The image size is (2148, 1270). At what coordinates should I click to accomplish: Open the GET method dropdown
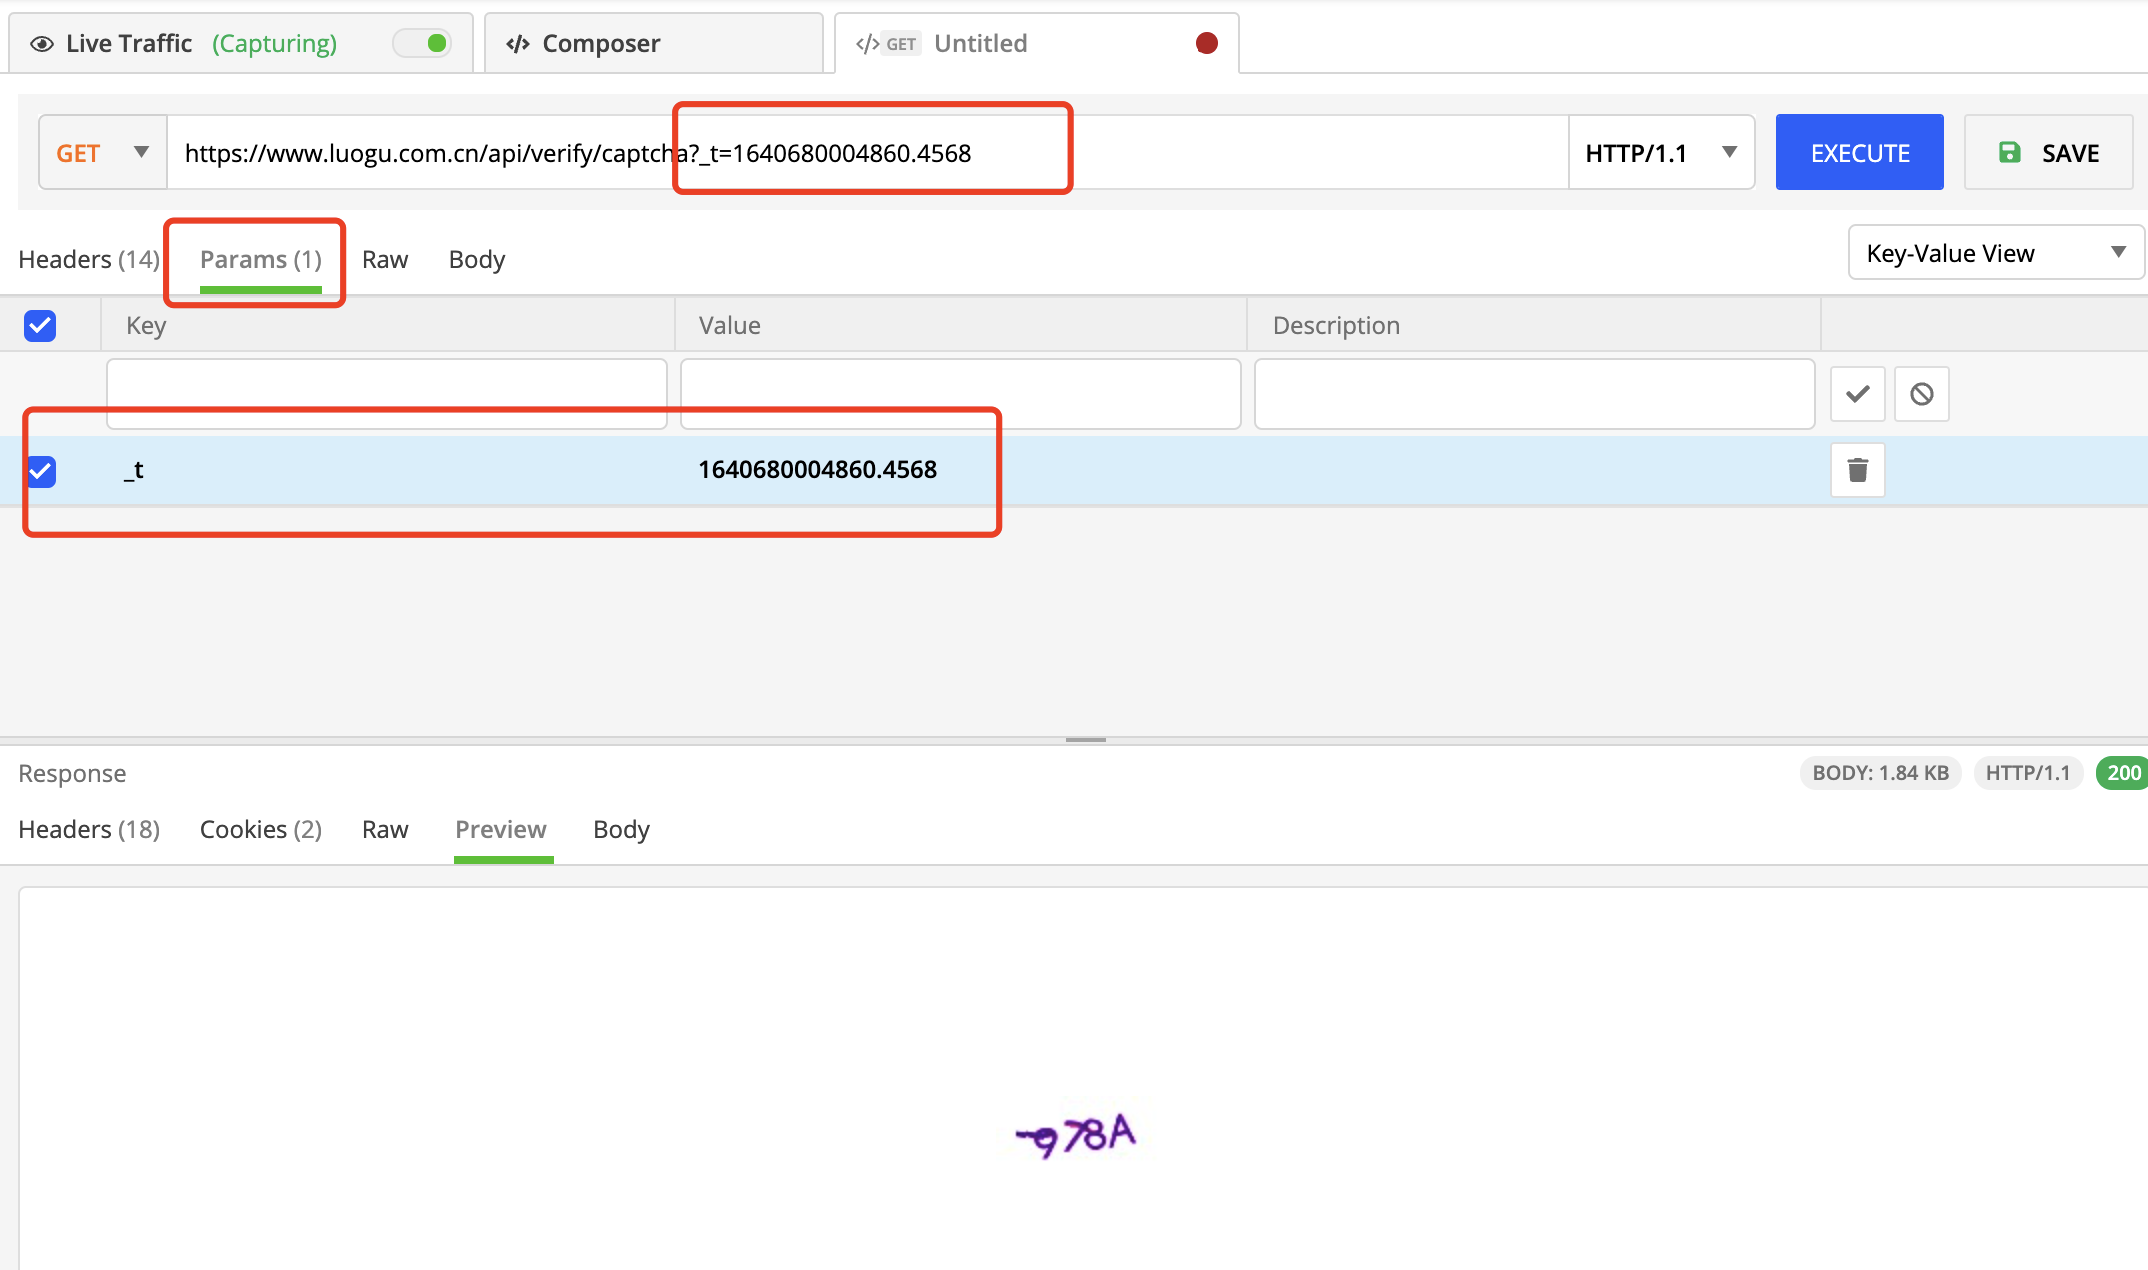tap(102, 152)
